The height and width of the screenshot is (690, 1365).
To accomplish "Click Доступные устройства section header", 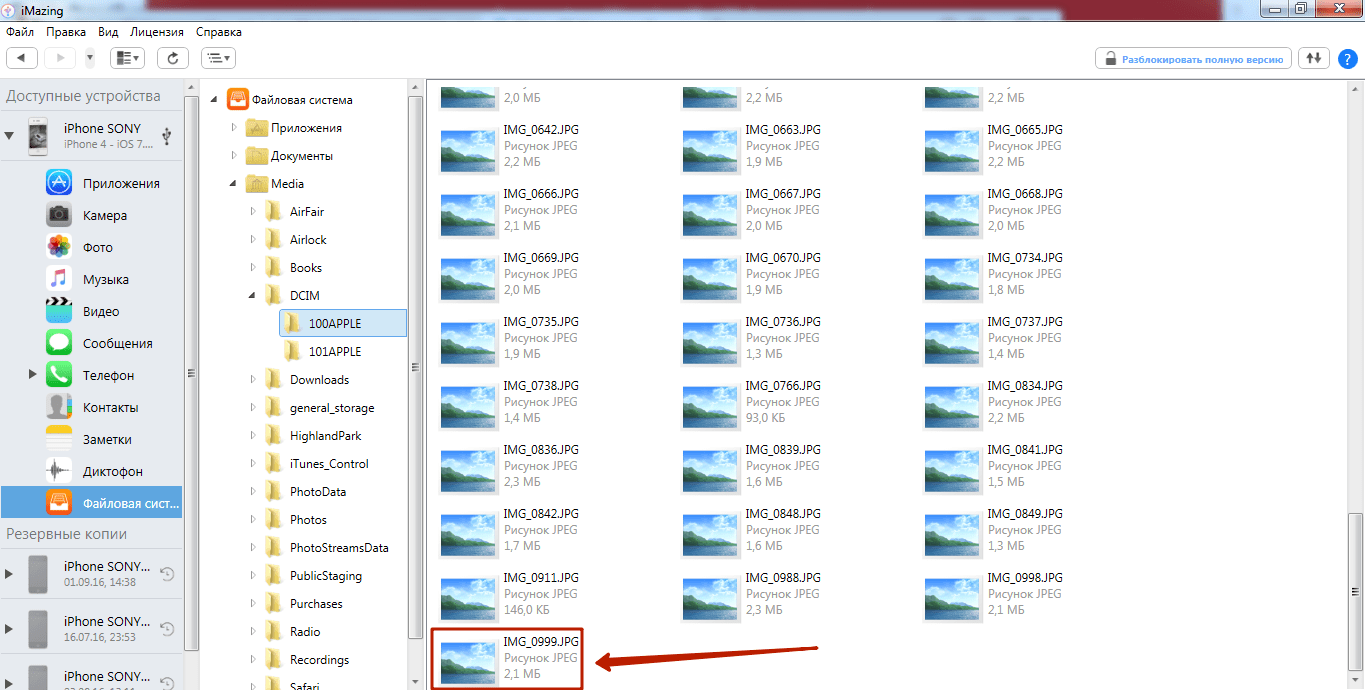I will (83, 96).
